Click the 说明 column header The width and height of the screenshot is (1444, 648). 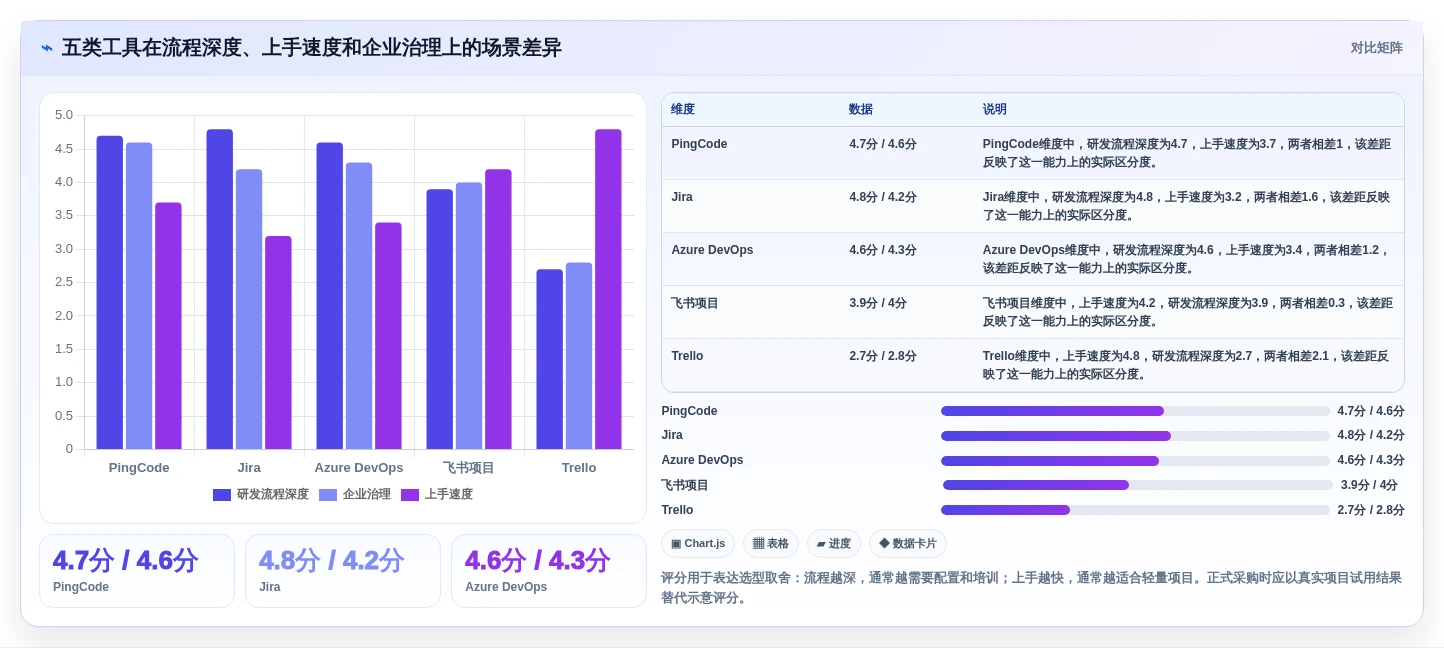click(x=995, y=110)
